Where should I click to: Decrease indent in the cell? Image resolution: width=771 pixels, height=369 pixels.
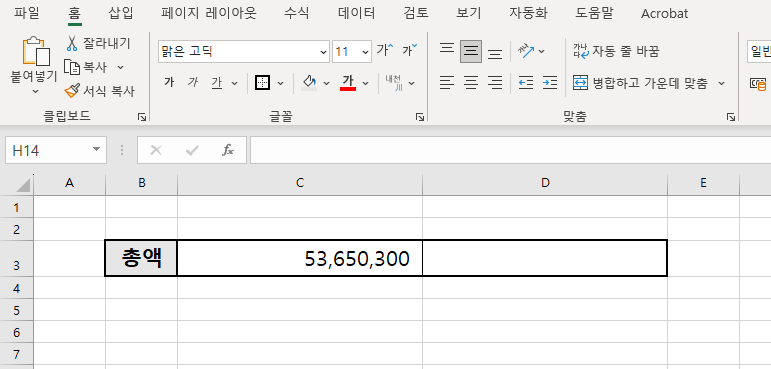point(526,83)
